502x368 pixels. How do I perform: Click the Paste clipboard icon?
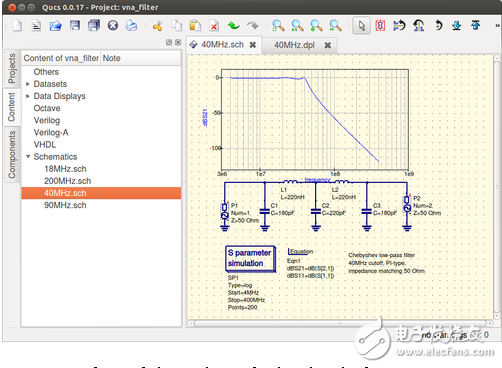coord(195,26)
